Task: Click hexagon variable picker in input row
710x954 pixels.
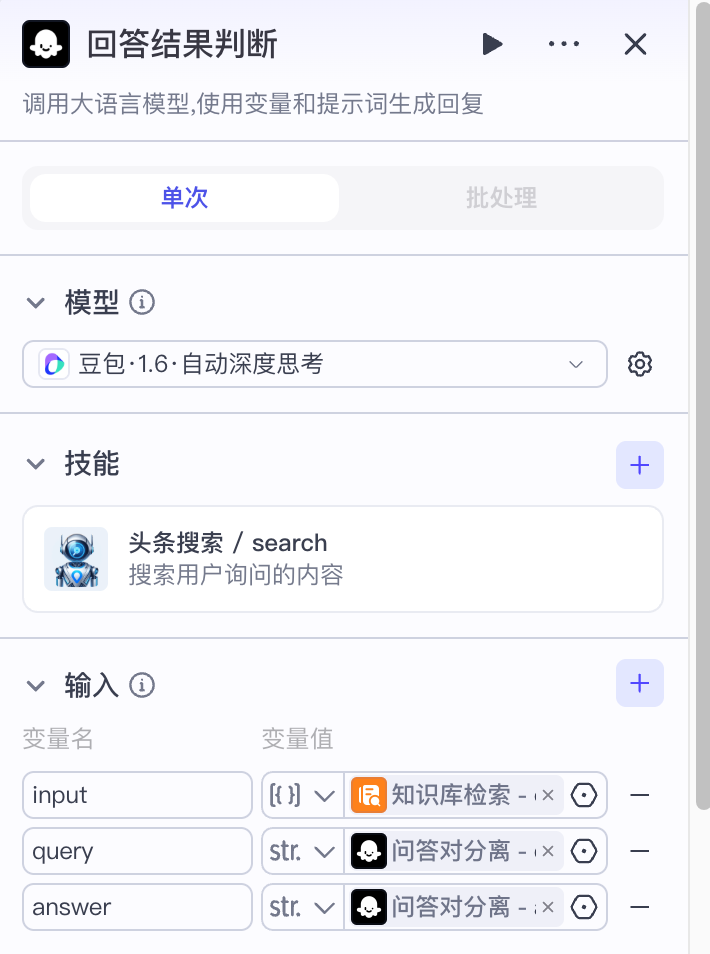Action: pyautogui.click(x=584, y=796)
